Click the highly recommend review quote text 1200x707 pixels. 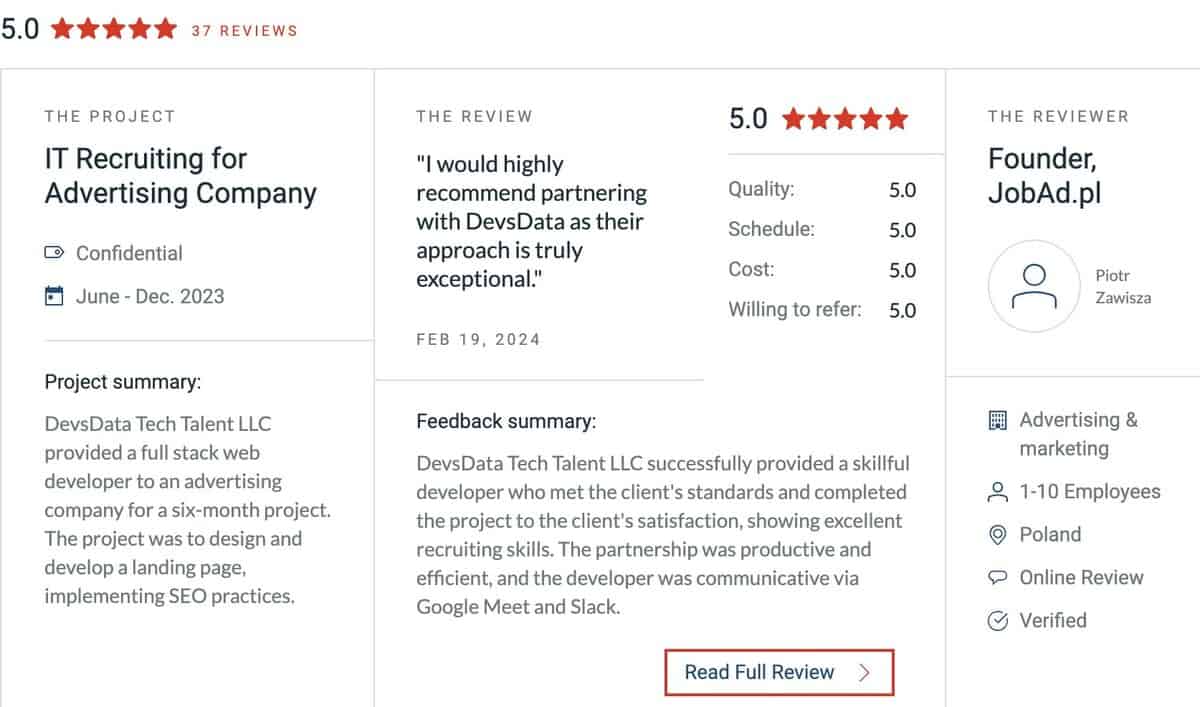click(x=531, y=220)
